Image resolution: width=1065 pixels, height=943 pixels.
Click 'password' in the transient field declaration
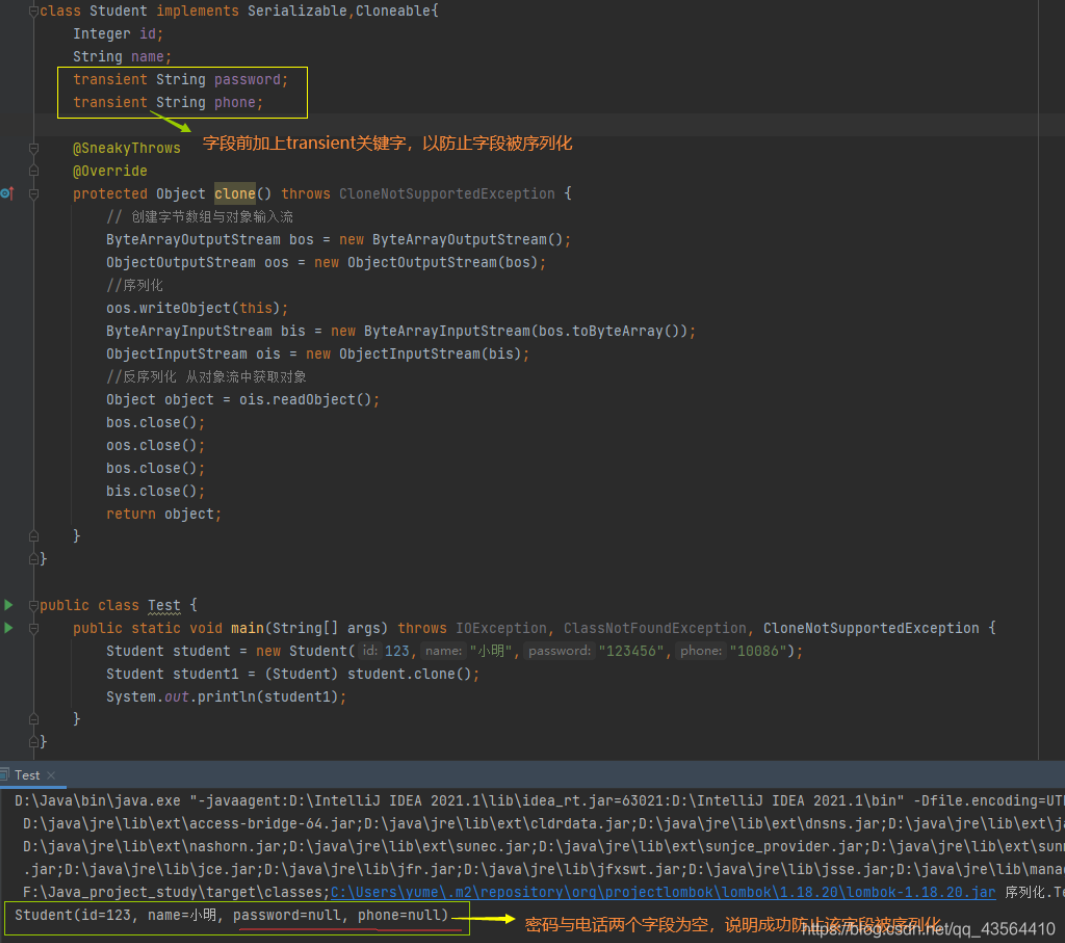[247, 79]
